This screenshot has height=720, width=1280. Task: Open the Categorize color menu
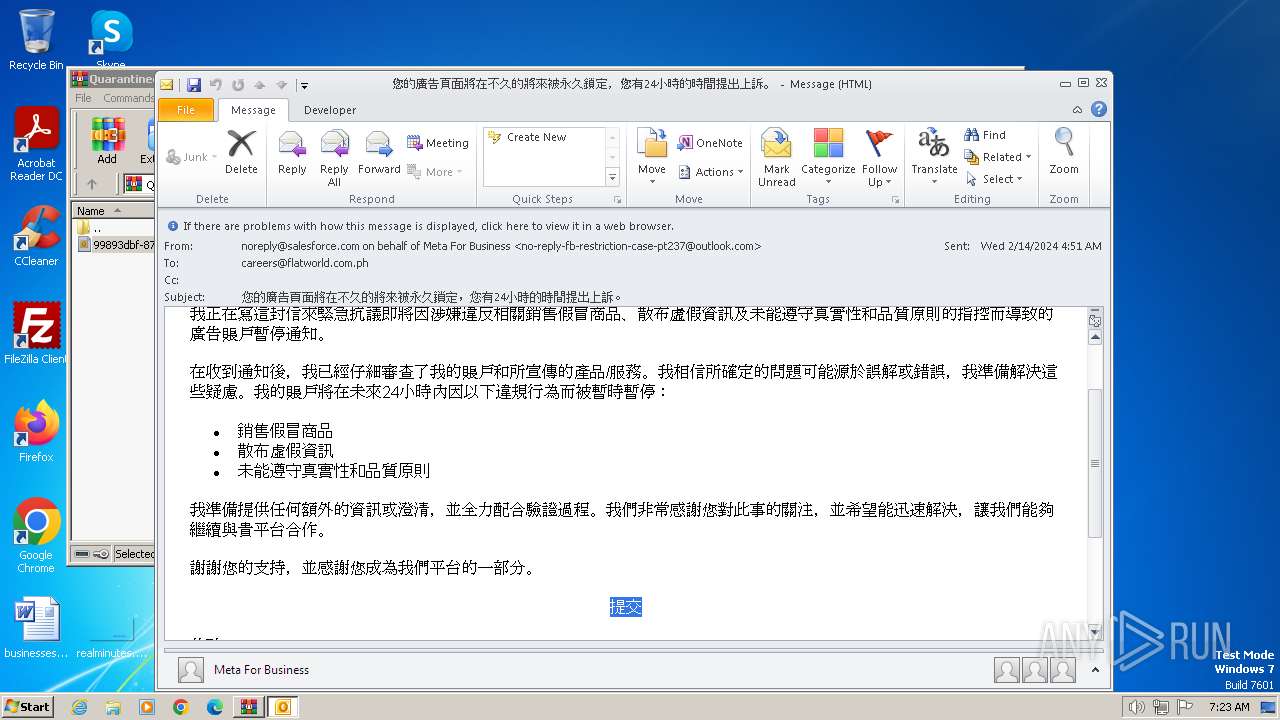click(x=828, y=158)
